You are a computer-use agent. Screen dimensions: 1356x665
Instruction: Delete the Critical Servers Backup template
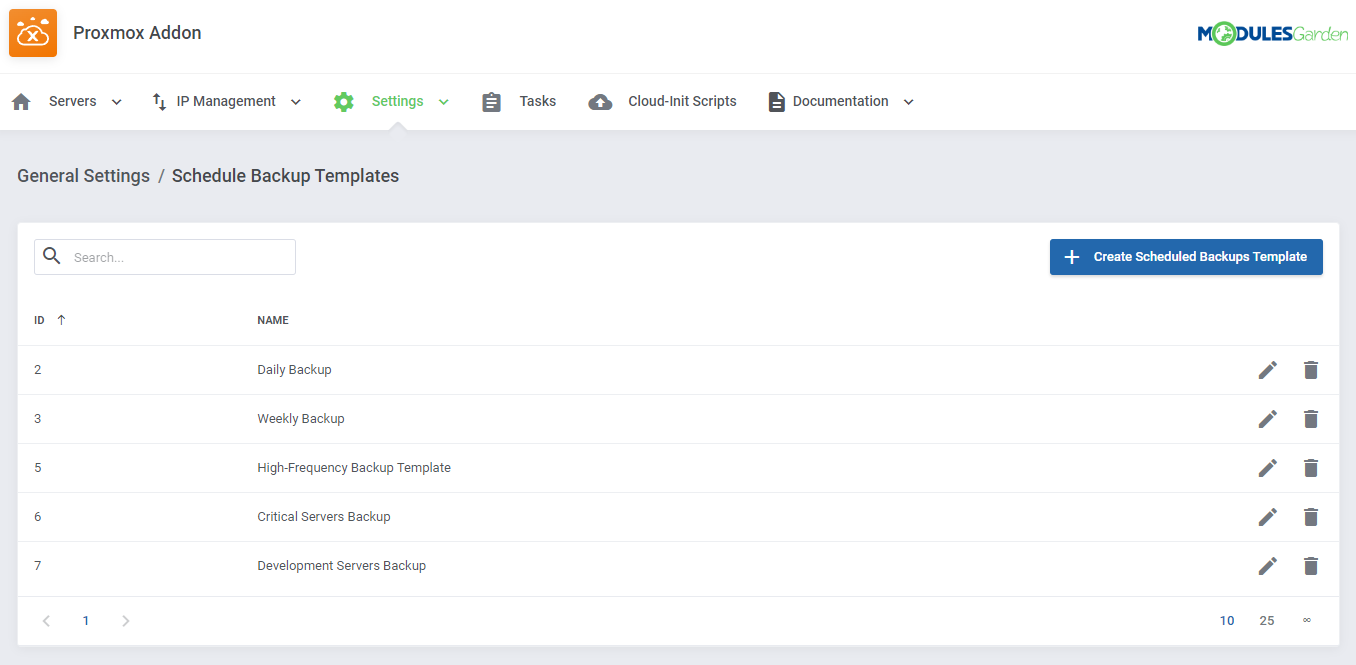coord(1311,517)
